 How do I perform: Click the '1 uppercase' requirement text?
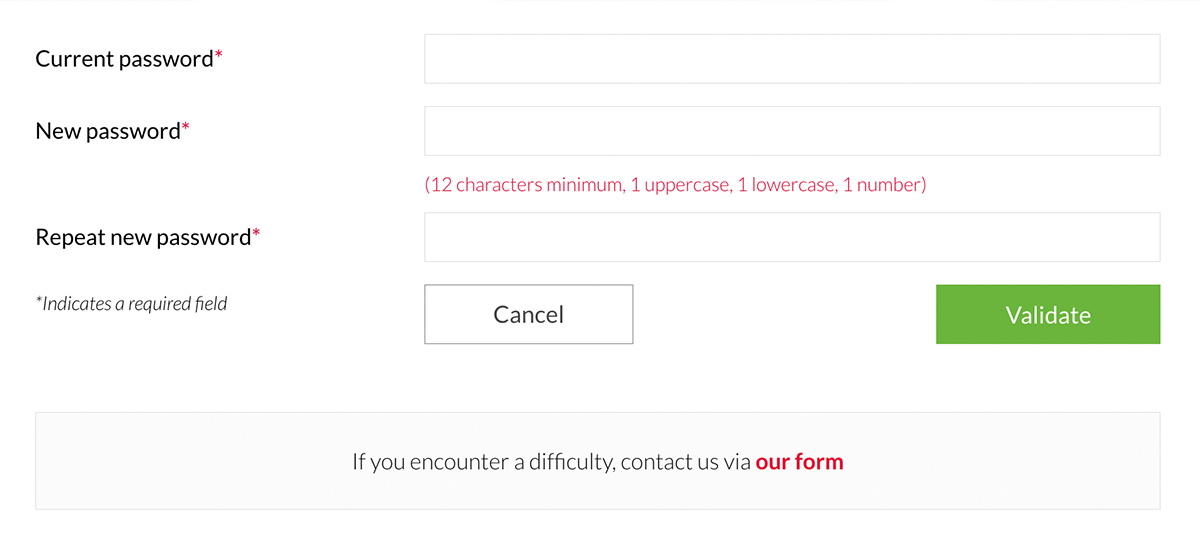pyautogui.click(x=680, y=185)
